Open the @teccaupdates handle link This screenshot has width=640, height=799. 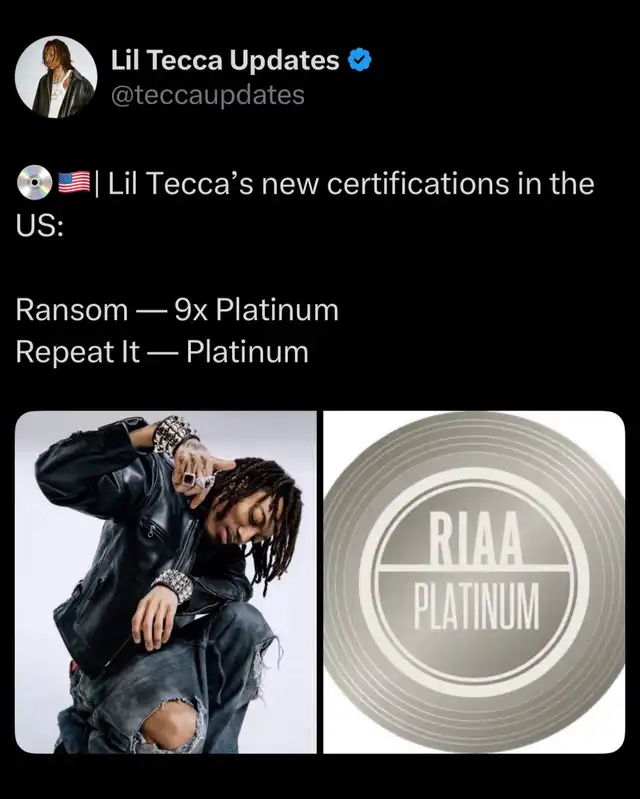pyautogui.click(x=208, y=95)
